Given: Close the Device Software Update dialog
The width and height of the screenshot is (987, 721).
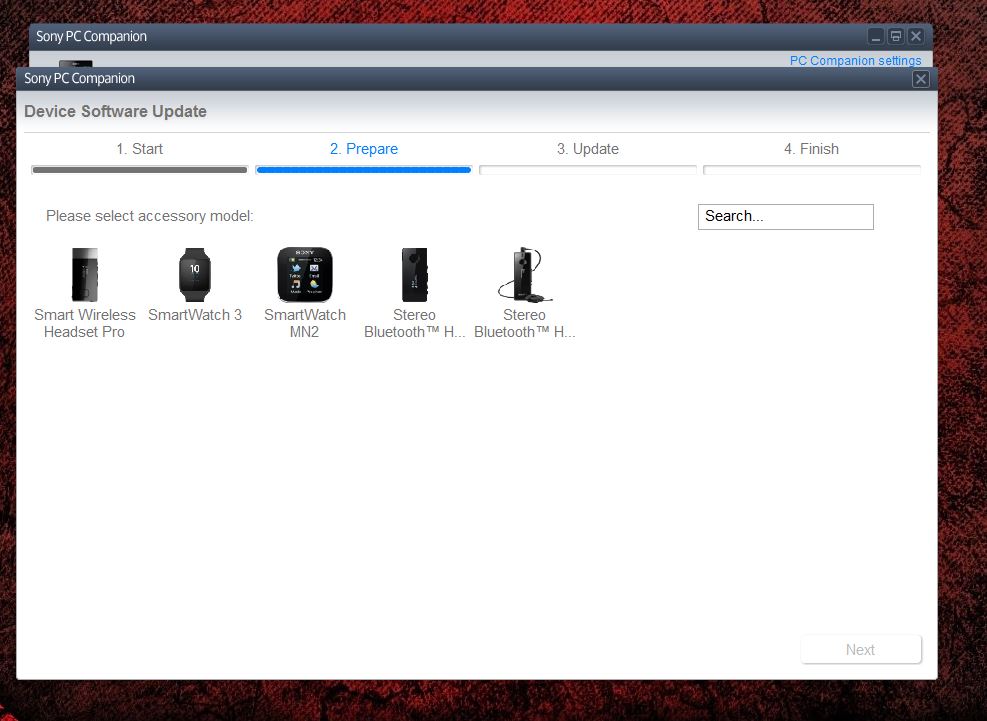Looking at the screenshot, I should tap(920, 79).
